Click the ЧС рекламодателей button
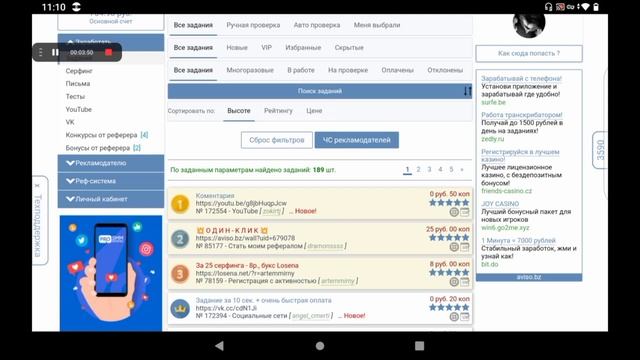The image size is (640, 360). [357, 140]
